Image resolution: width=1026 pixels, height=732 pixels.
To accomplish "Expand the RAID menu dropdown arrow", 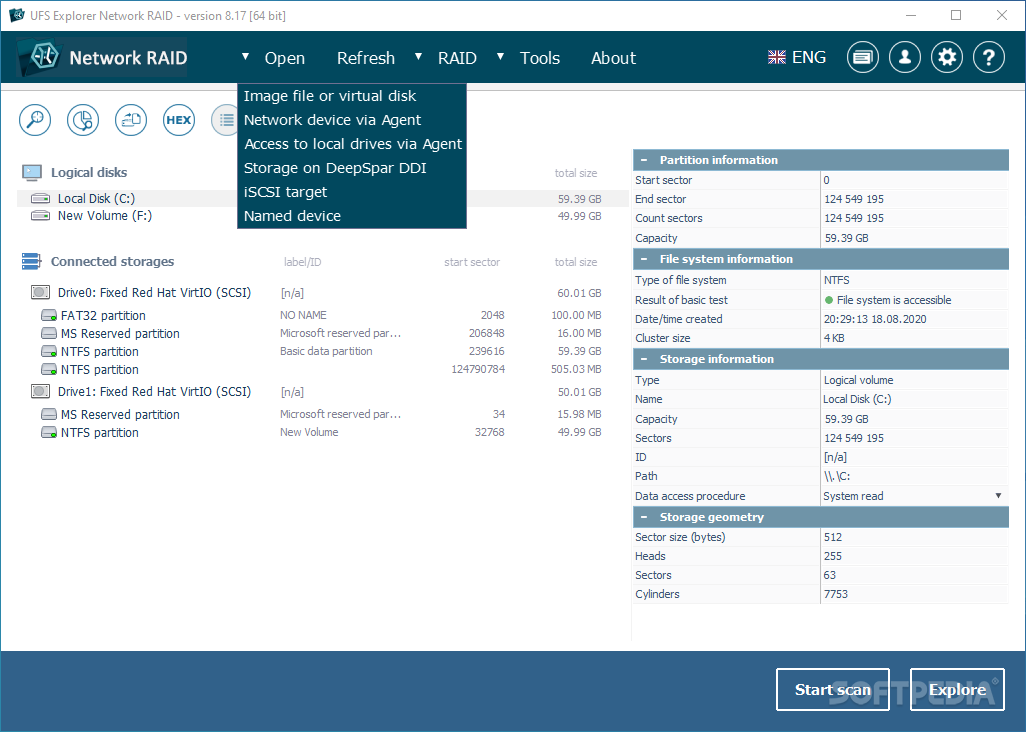I will 419,57.
